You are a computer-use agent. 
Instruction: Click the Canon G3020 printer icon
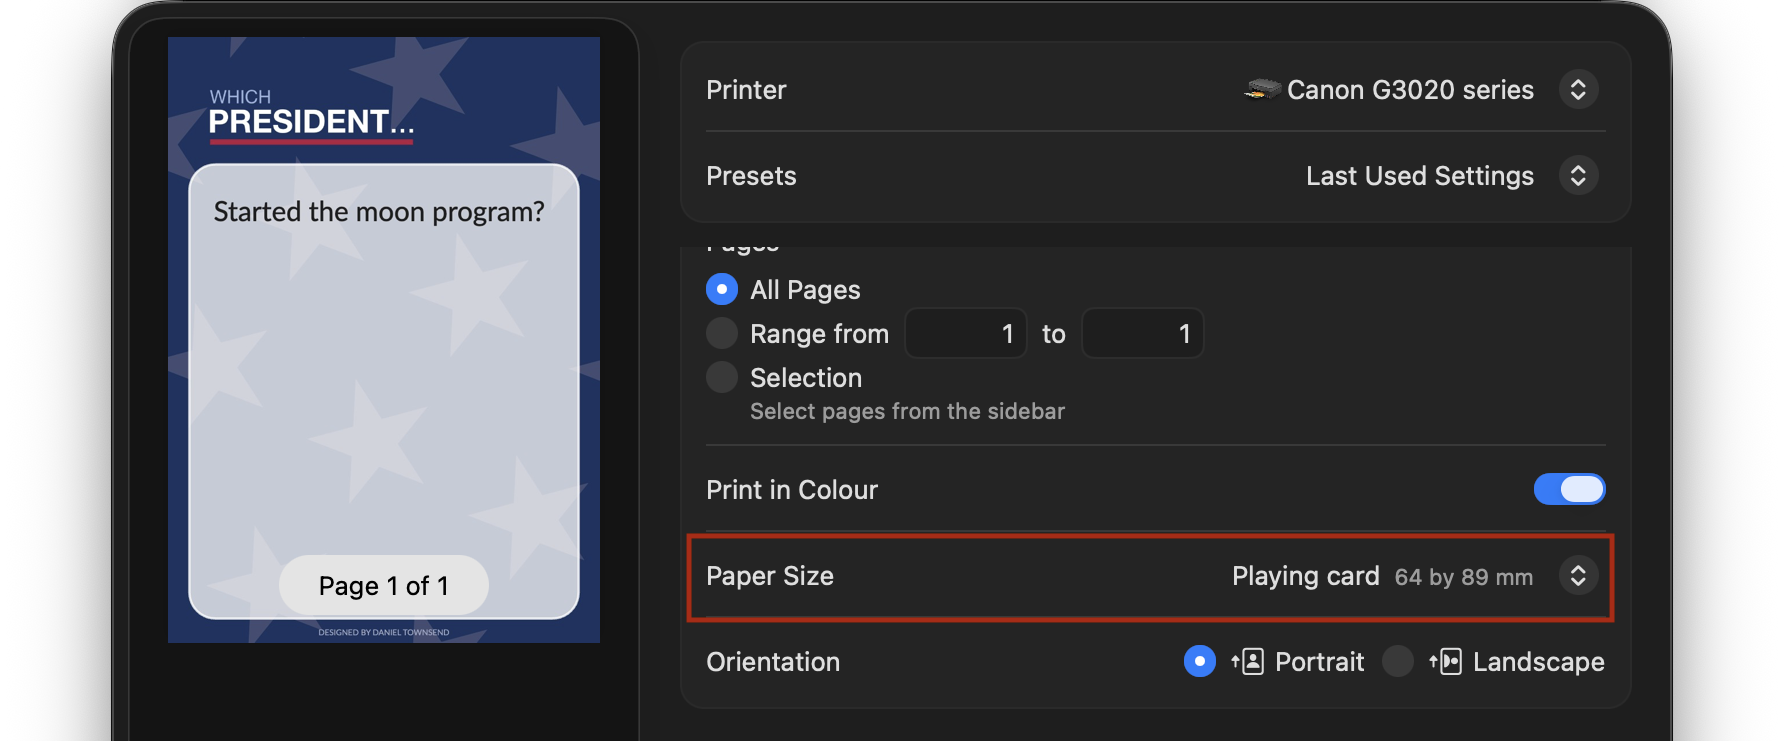click(1262, 89)
